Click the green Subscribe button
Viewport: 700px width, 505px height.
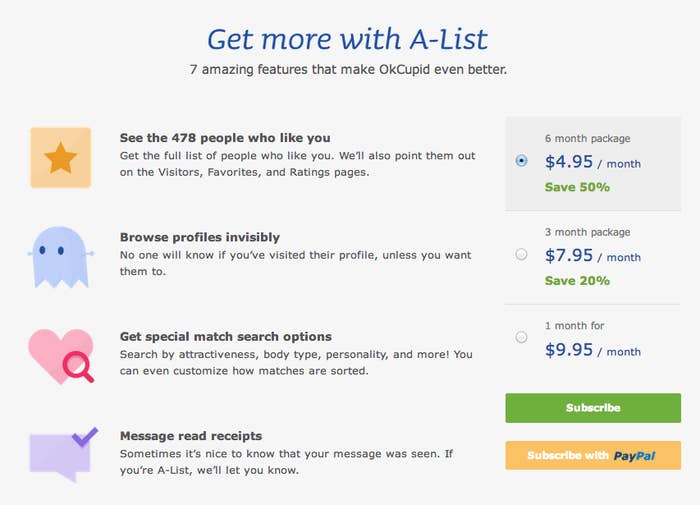593,408
